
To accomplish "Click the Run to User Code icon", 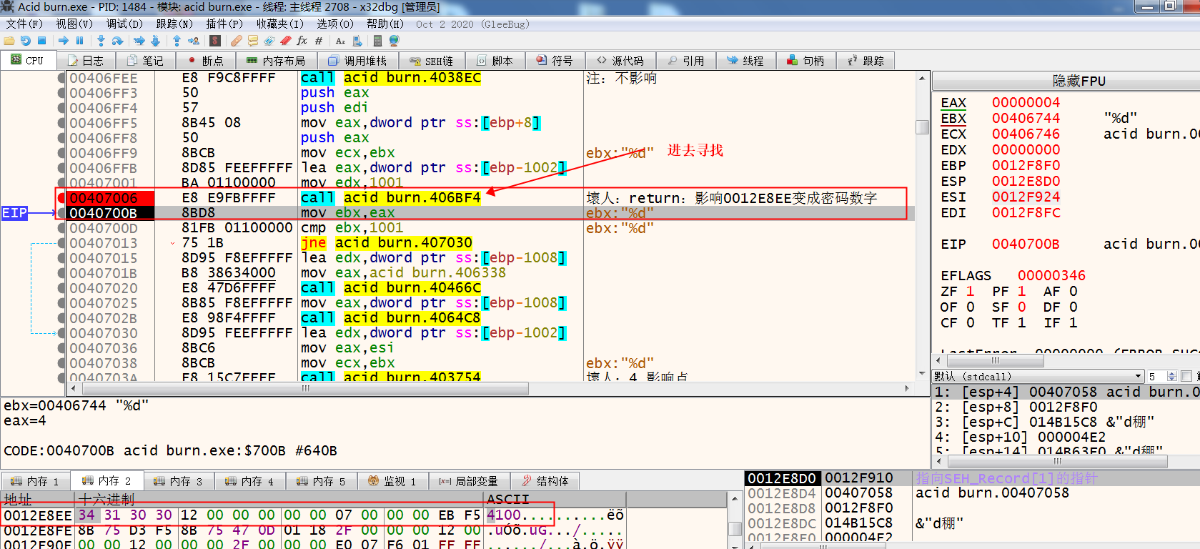I will click(x=193, y=41).
